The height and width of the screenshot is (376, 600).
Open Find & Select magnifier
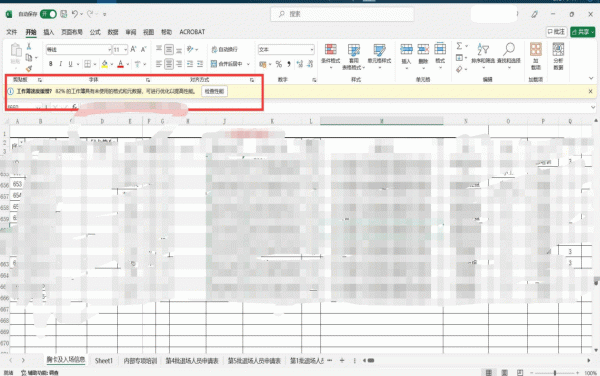click(x=509, y=56)
